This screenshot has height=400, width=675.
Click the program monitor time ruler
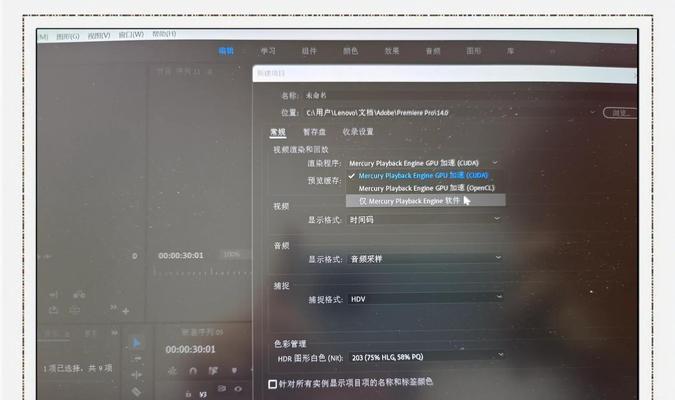(x=201, y=273)
